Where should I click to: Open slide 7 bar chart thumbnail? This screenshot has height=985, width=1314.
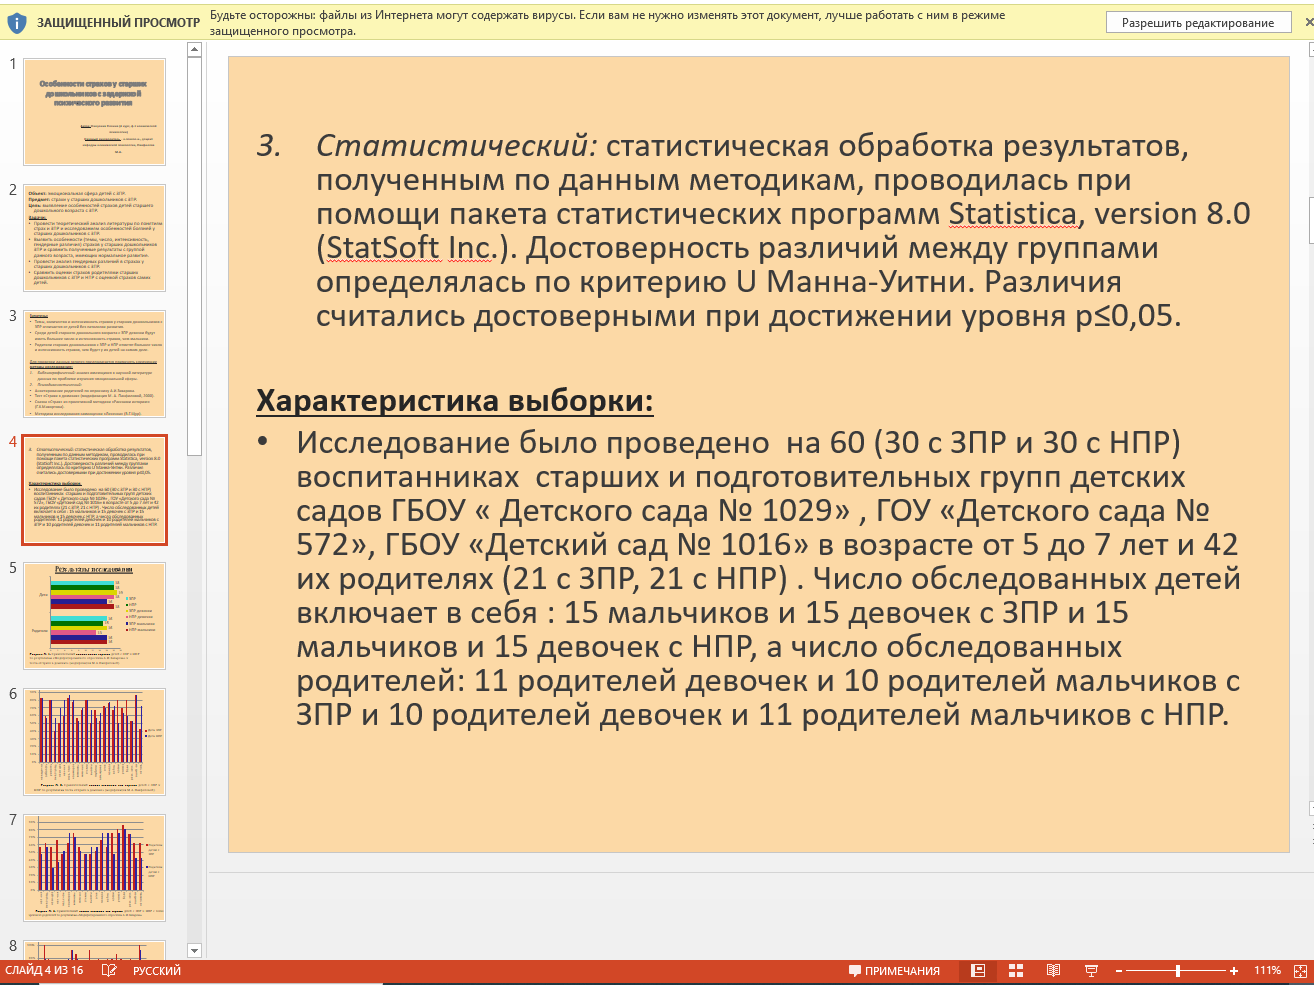tap(94, 868)
